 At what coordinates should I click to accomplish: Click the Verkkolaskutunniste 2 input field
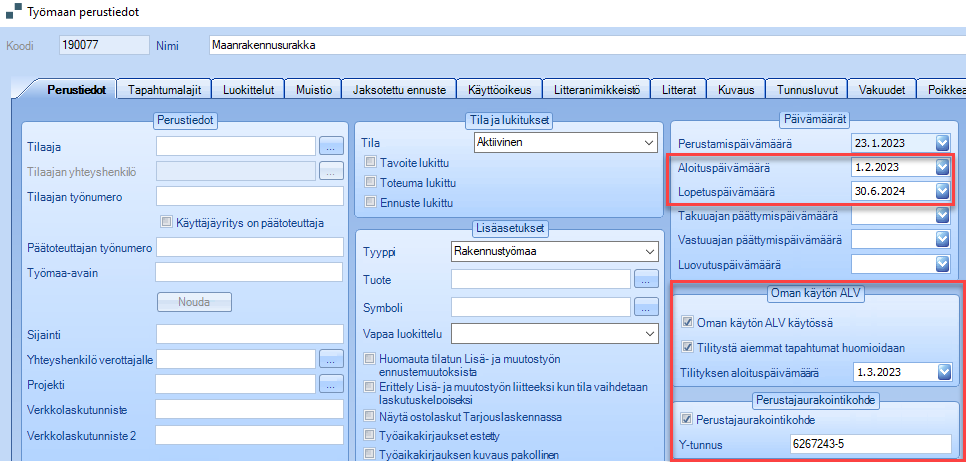pyautogui.click(x=250, y=436)
